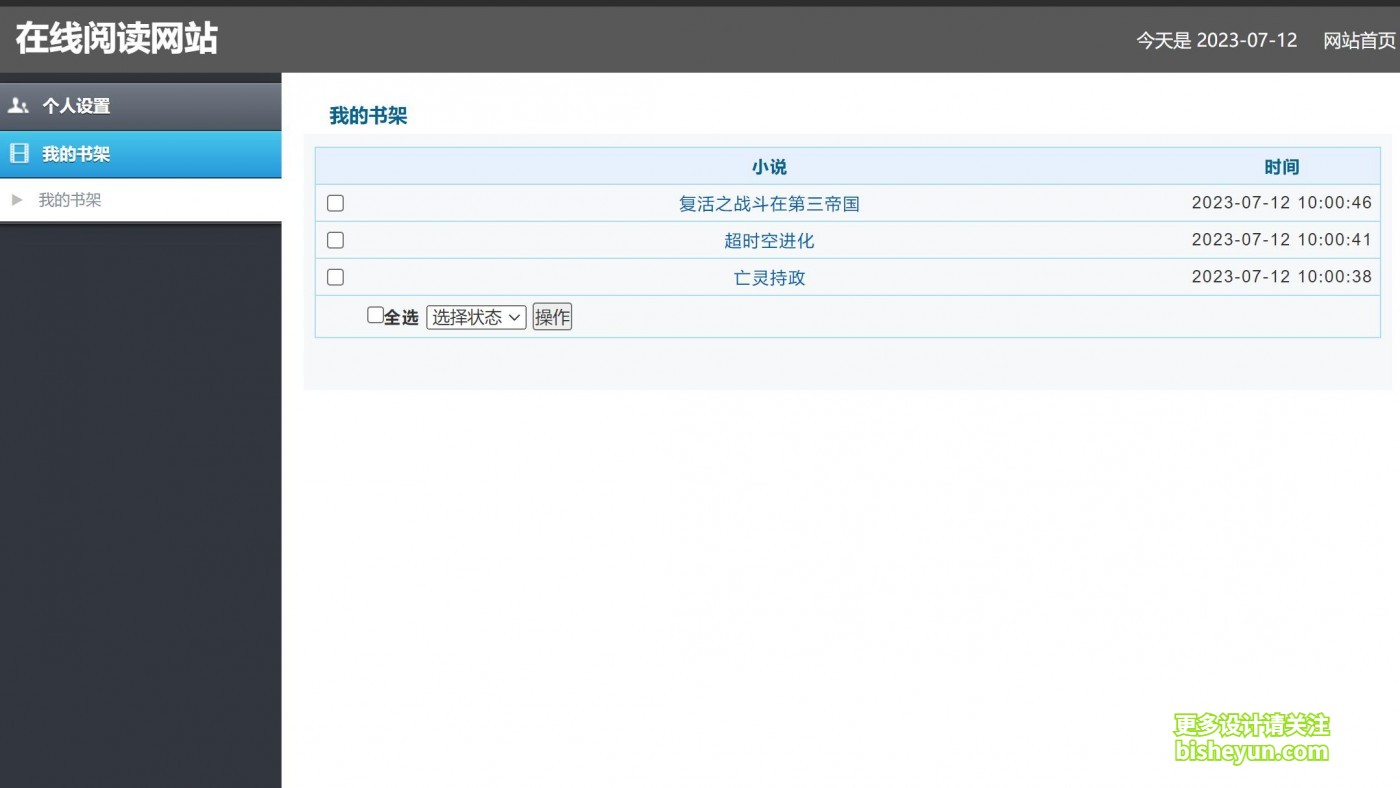This screenshot has width=1400, height=788.
Task: Click timestamp 2023-07-12 10:00:41
Action: [1282, 240]
